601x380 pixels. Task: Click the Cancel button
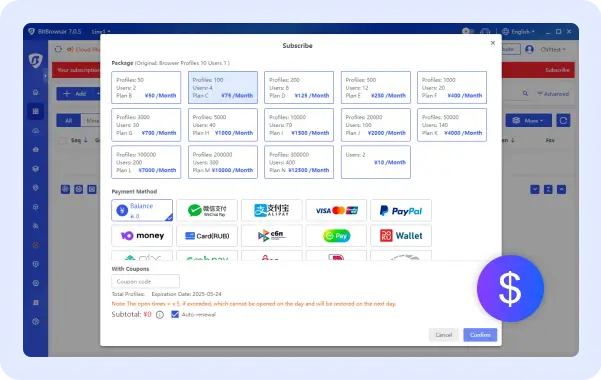443,335
